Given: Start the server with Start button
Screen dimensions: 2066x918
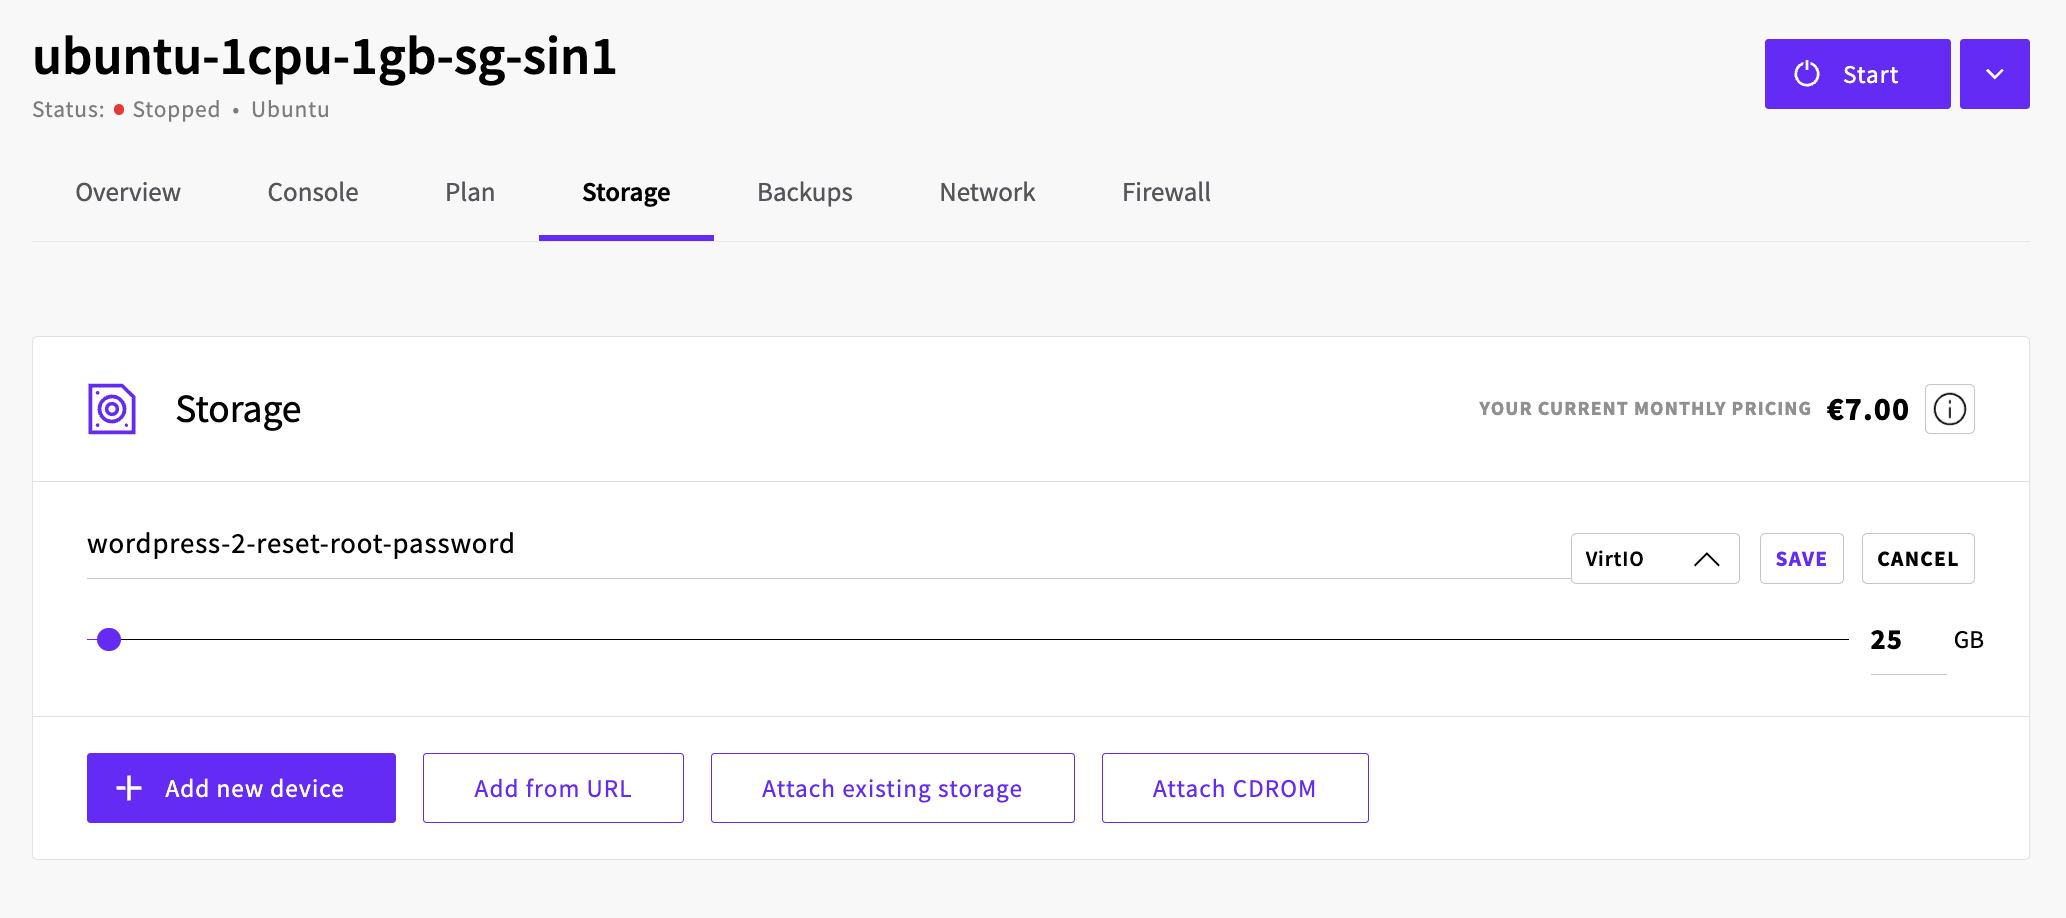Looking at the screenshot, I should pyautogui.click(x=1857, y=74).
